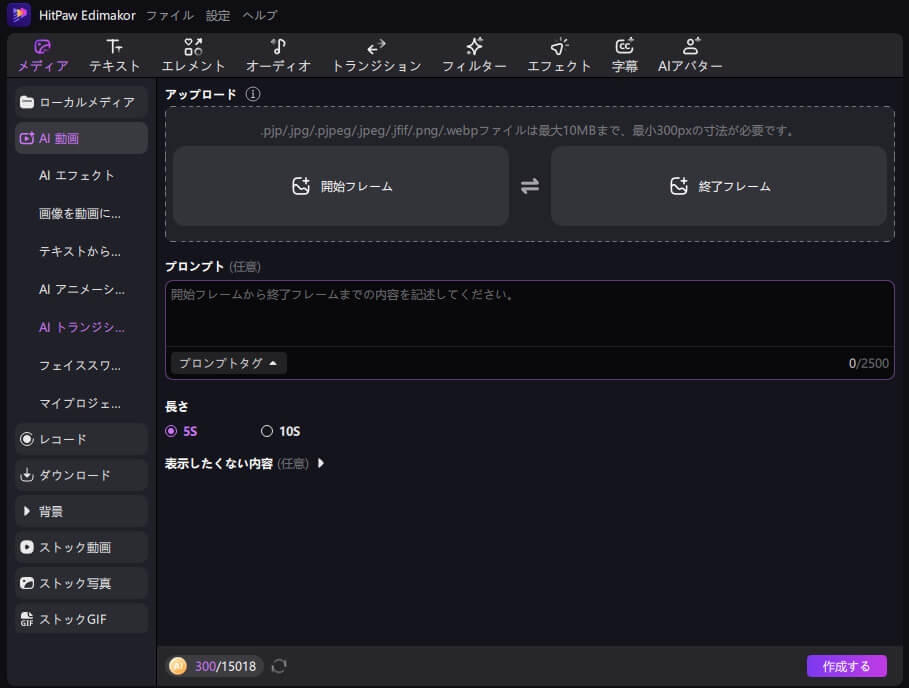Open the オーディオ tab
The height and width of the screenshot is (688, 909).
278,56
